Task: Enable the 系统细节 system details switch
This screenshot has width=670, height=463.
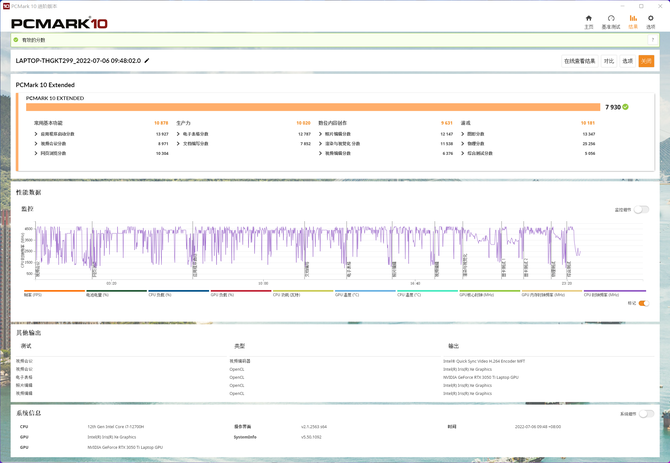Action: (646, 413)
